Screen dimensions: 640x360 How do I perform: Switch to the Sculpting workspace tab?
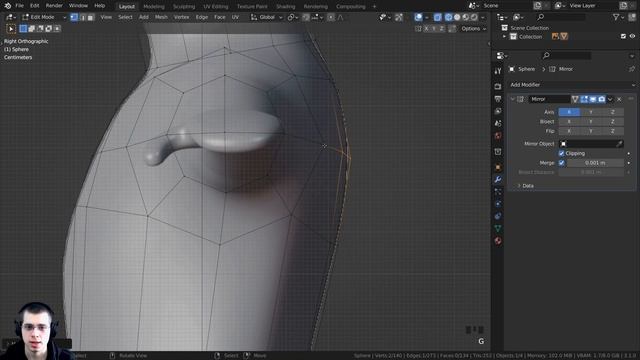pos(184,7)
